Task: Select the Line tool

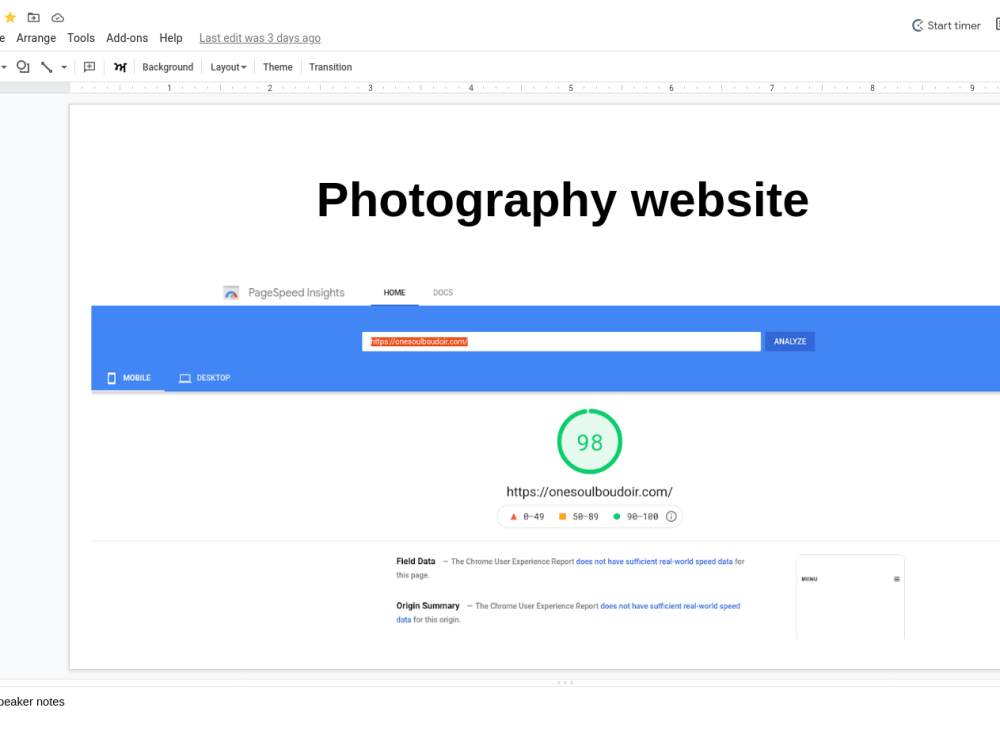Action: 47,66
